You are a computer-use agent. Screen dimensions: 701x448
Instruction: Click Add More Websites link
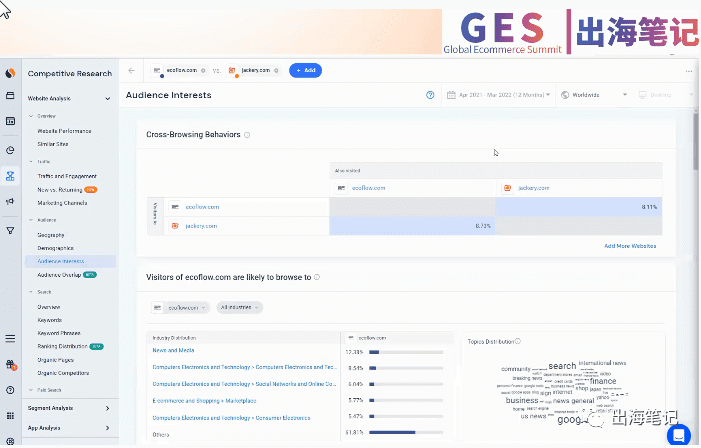point(630,246)
